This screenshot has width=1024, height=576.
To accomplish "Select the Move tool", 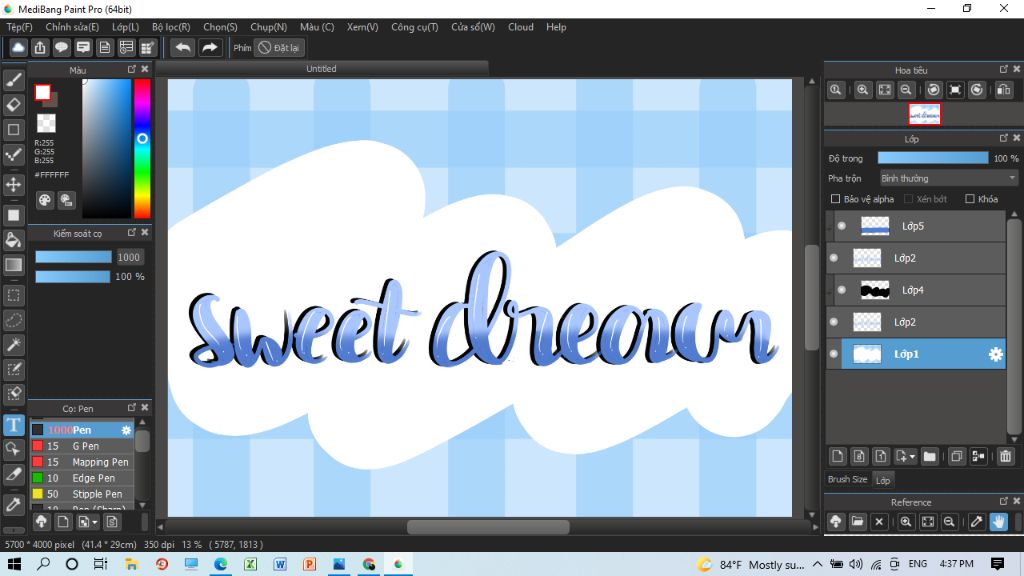I will pyautogui.click(x=14, y=185).
